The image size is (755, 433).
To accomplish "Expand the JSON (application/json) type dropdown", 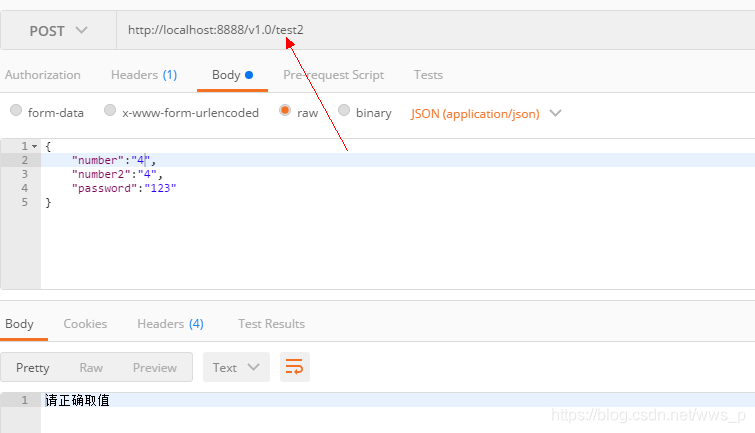I will point(486,114).
